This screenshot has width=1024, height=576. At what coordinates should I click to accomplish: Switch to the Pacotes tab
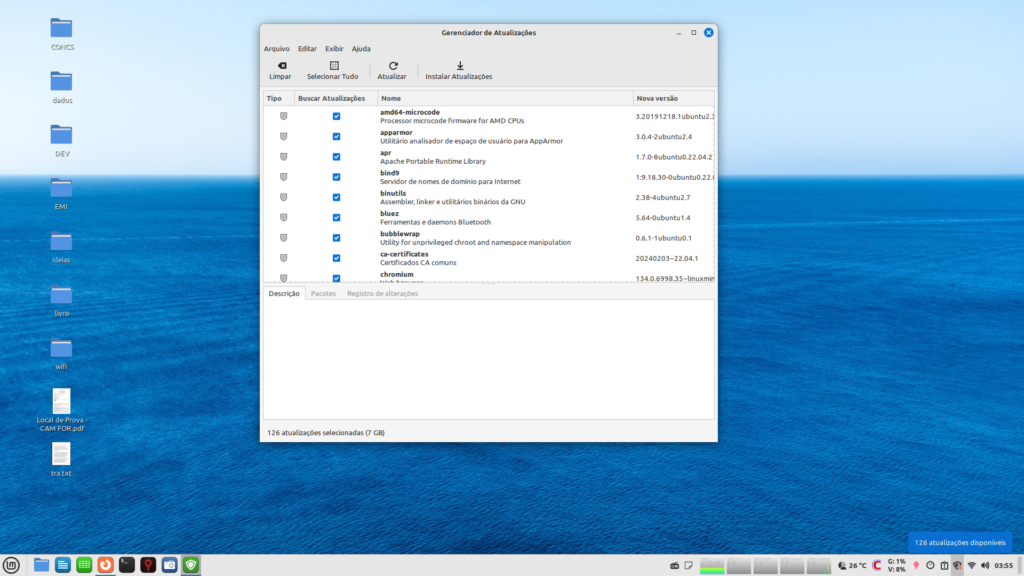tap(323, 294)
